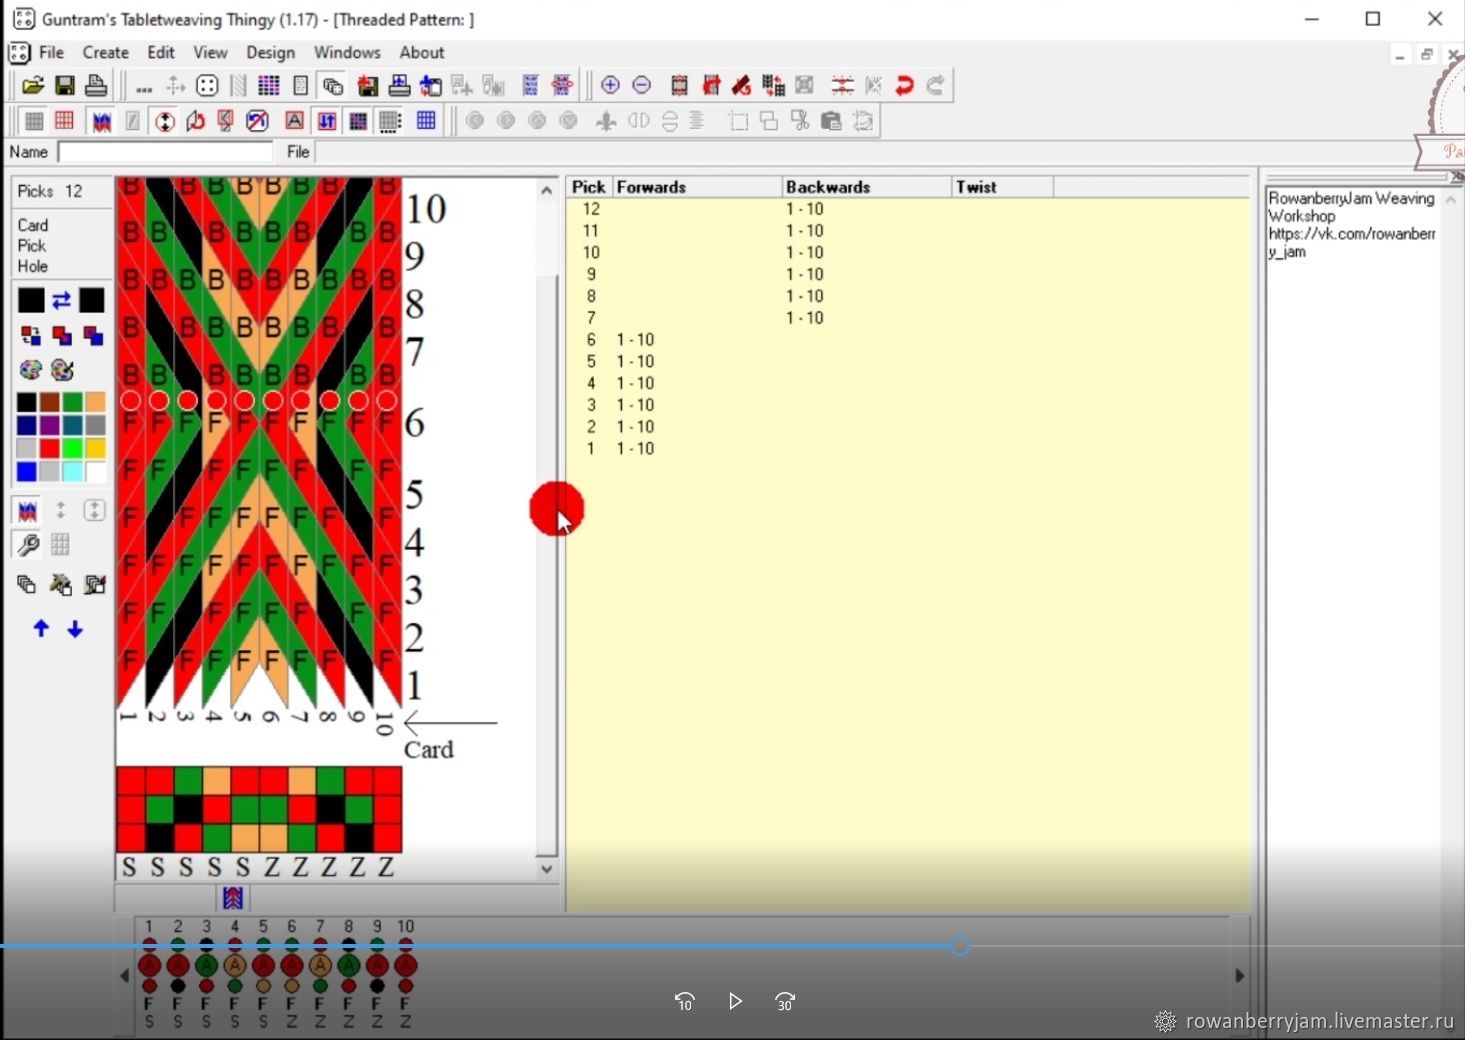Toggle the boxed letter A button
This screenshot has width=1465, height=1040.
(x=294, y=121)
